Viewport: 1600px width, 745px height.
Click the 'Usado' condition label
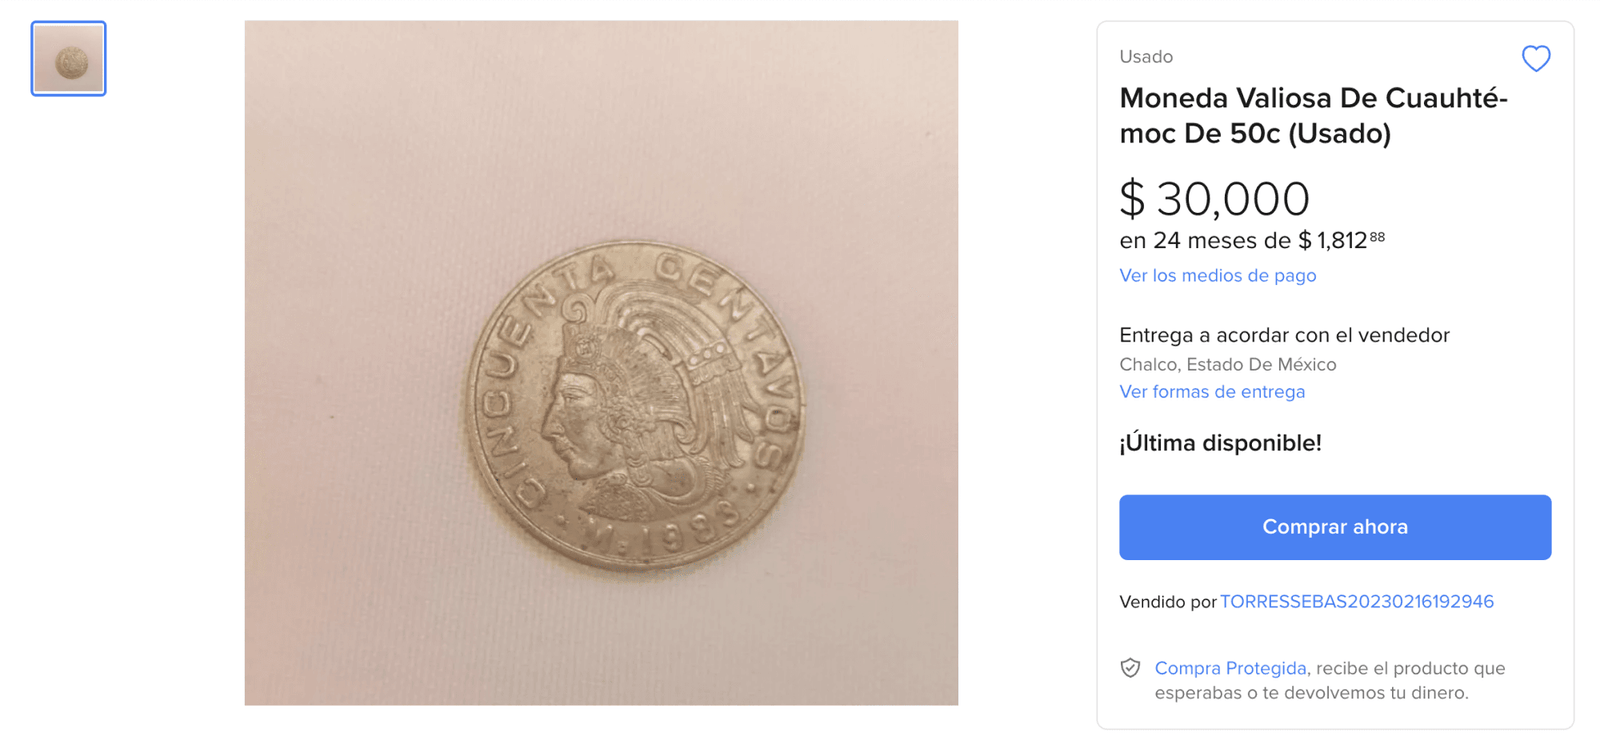1145,57
